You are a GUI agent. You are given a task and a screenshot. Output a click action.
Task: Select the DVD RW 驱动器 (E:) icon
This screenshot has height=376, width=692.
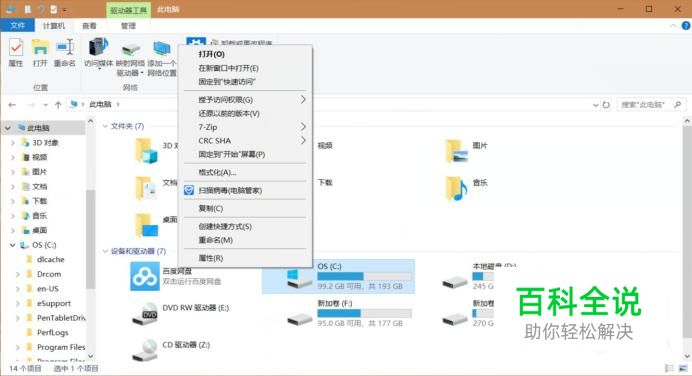(x=145, y=313)
